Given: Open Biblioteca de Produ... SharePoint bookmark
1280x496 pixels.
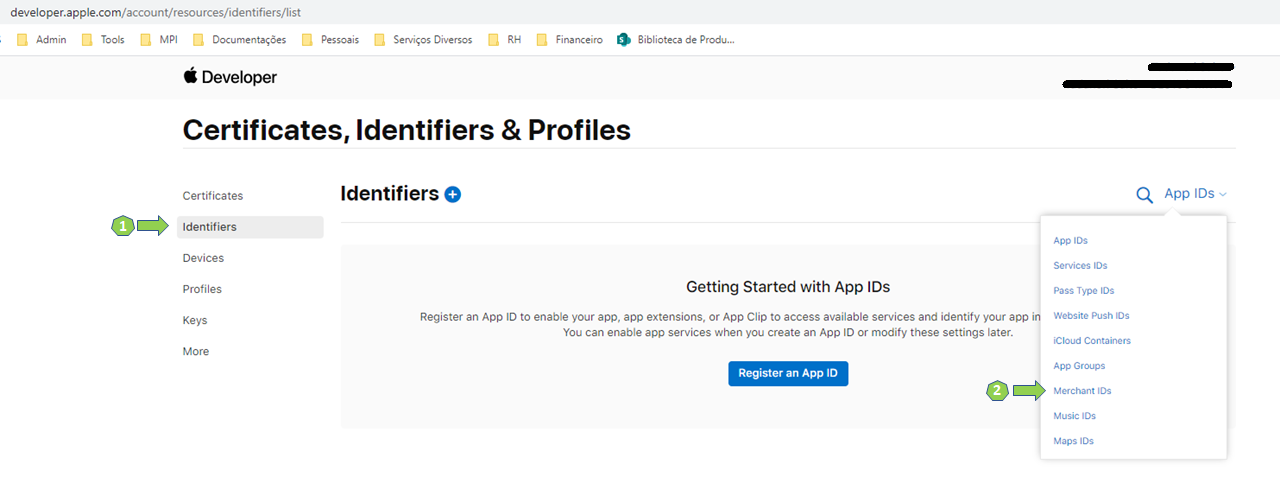Looking at the screenshot, I should [x=676, y=40].
